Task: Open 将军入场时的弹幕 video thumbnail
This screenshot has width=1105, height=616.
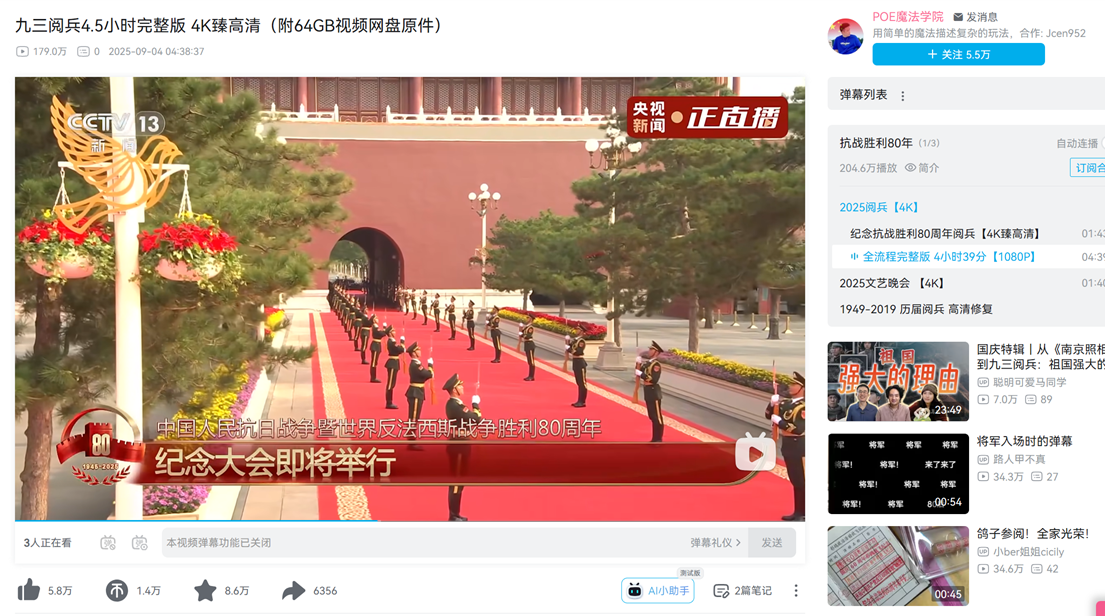Action: [898, 474]
